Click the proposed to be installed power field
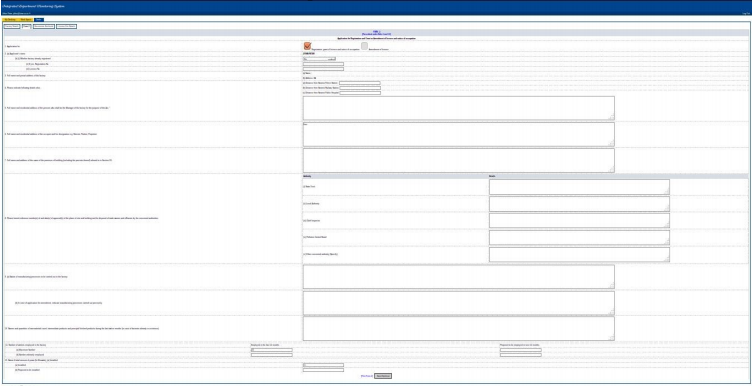This screenshot has height=386, width=756. (324, 370)
